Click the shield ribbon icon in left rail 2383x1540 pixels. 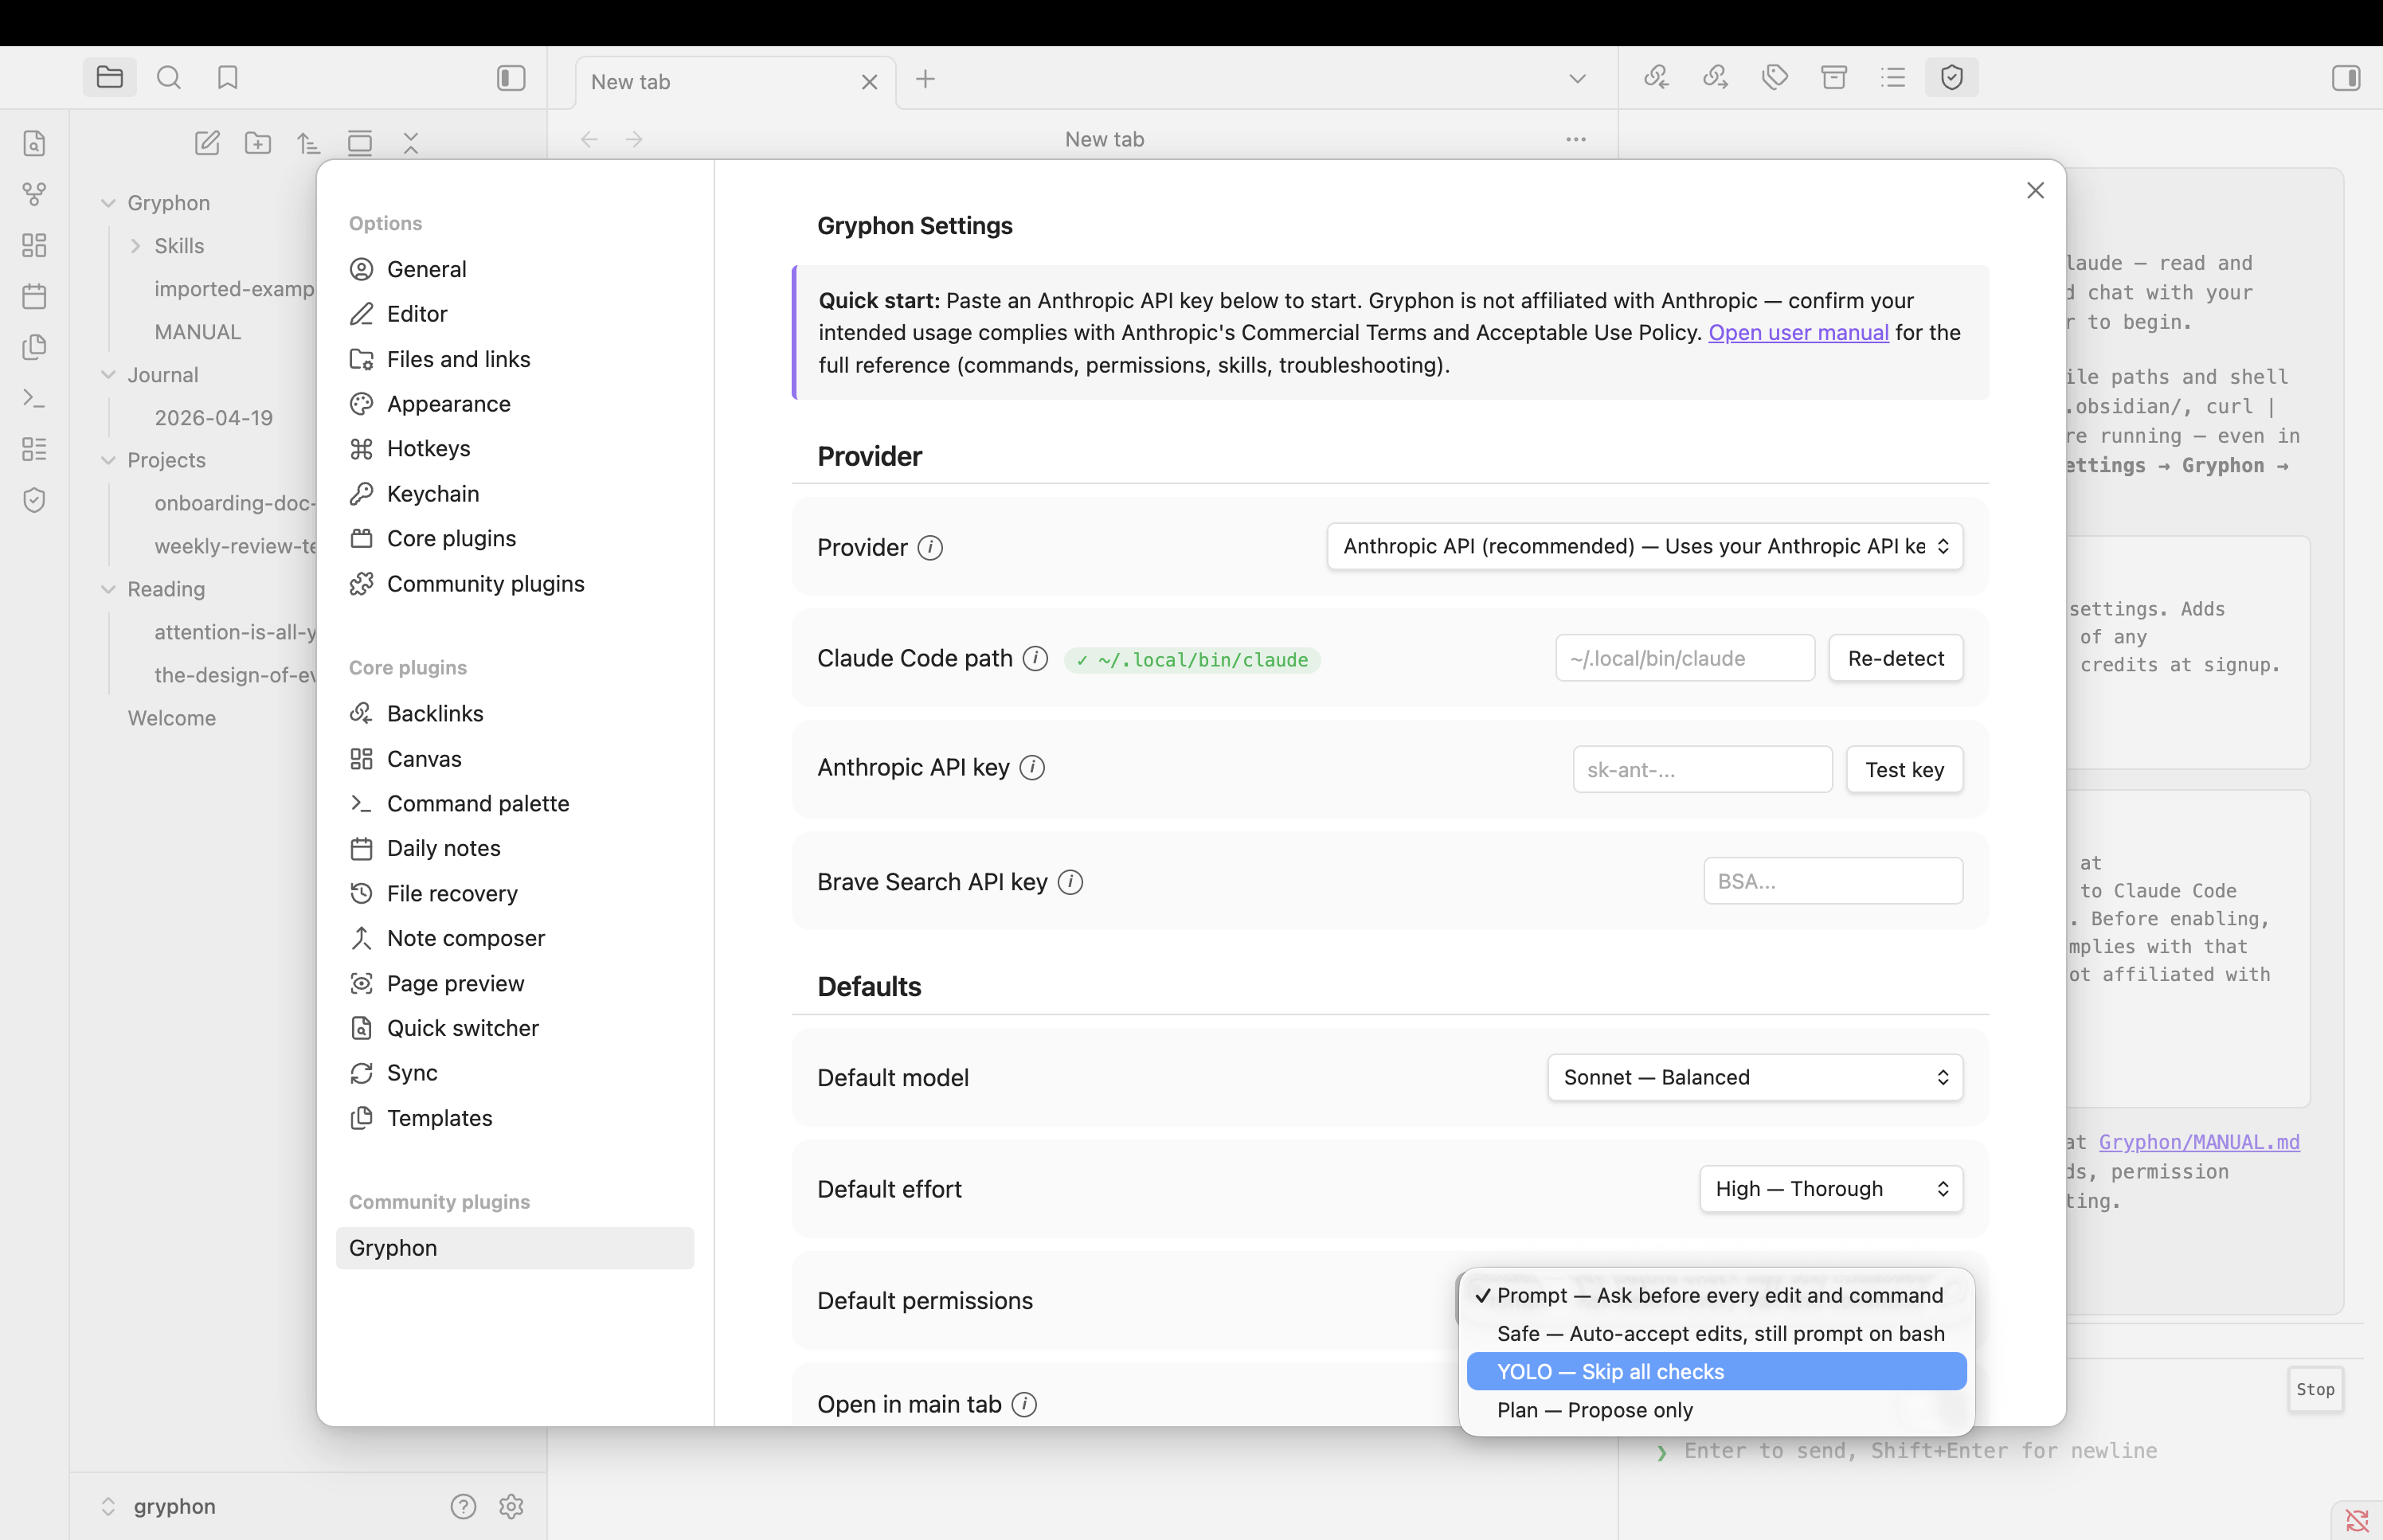click(34, 500)
